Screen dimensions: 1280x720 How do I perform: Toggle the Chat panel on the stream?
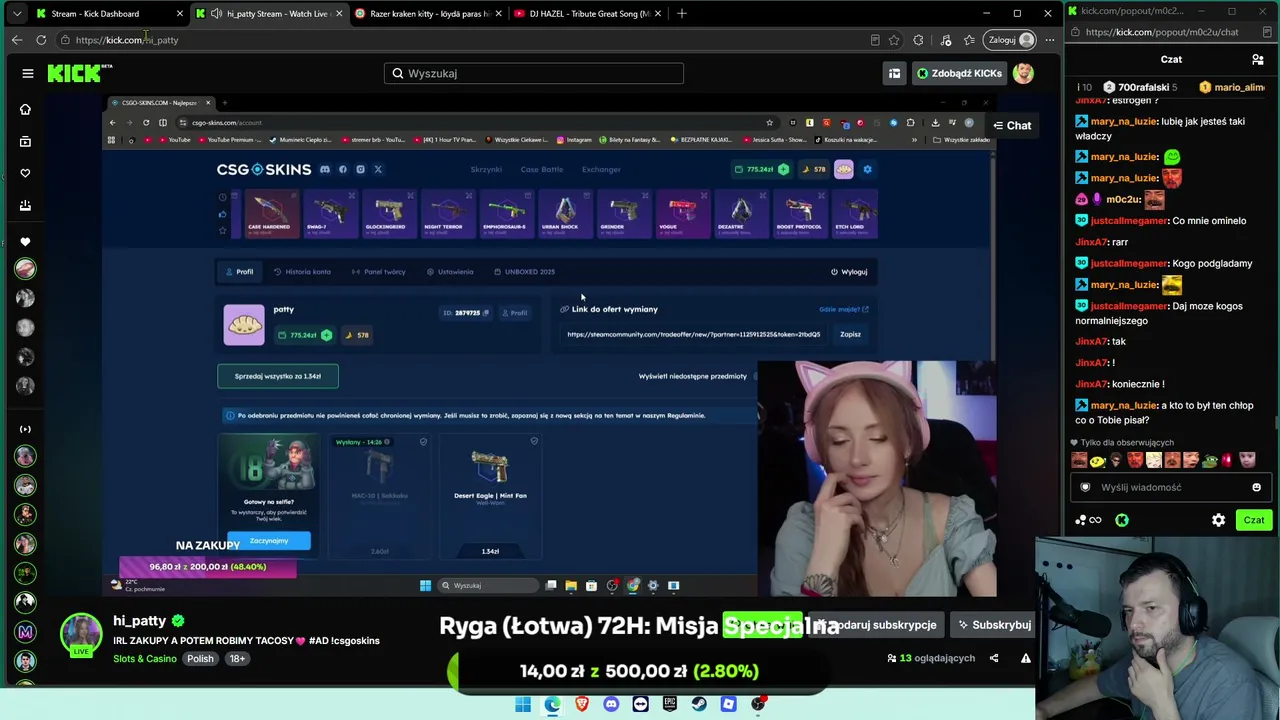(x=1012, y=125)
